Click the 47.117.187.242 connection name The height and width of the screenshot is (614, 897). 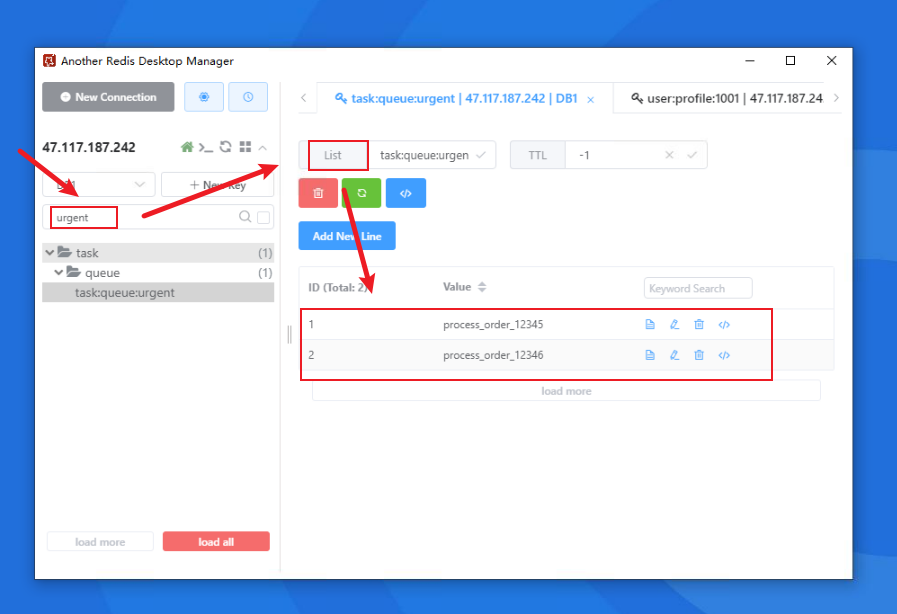(89, 148)
